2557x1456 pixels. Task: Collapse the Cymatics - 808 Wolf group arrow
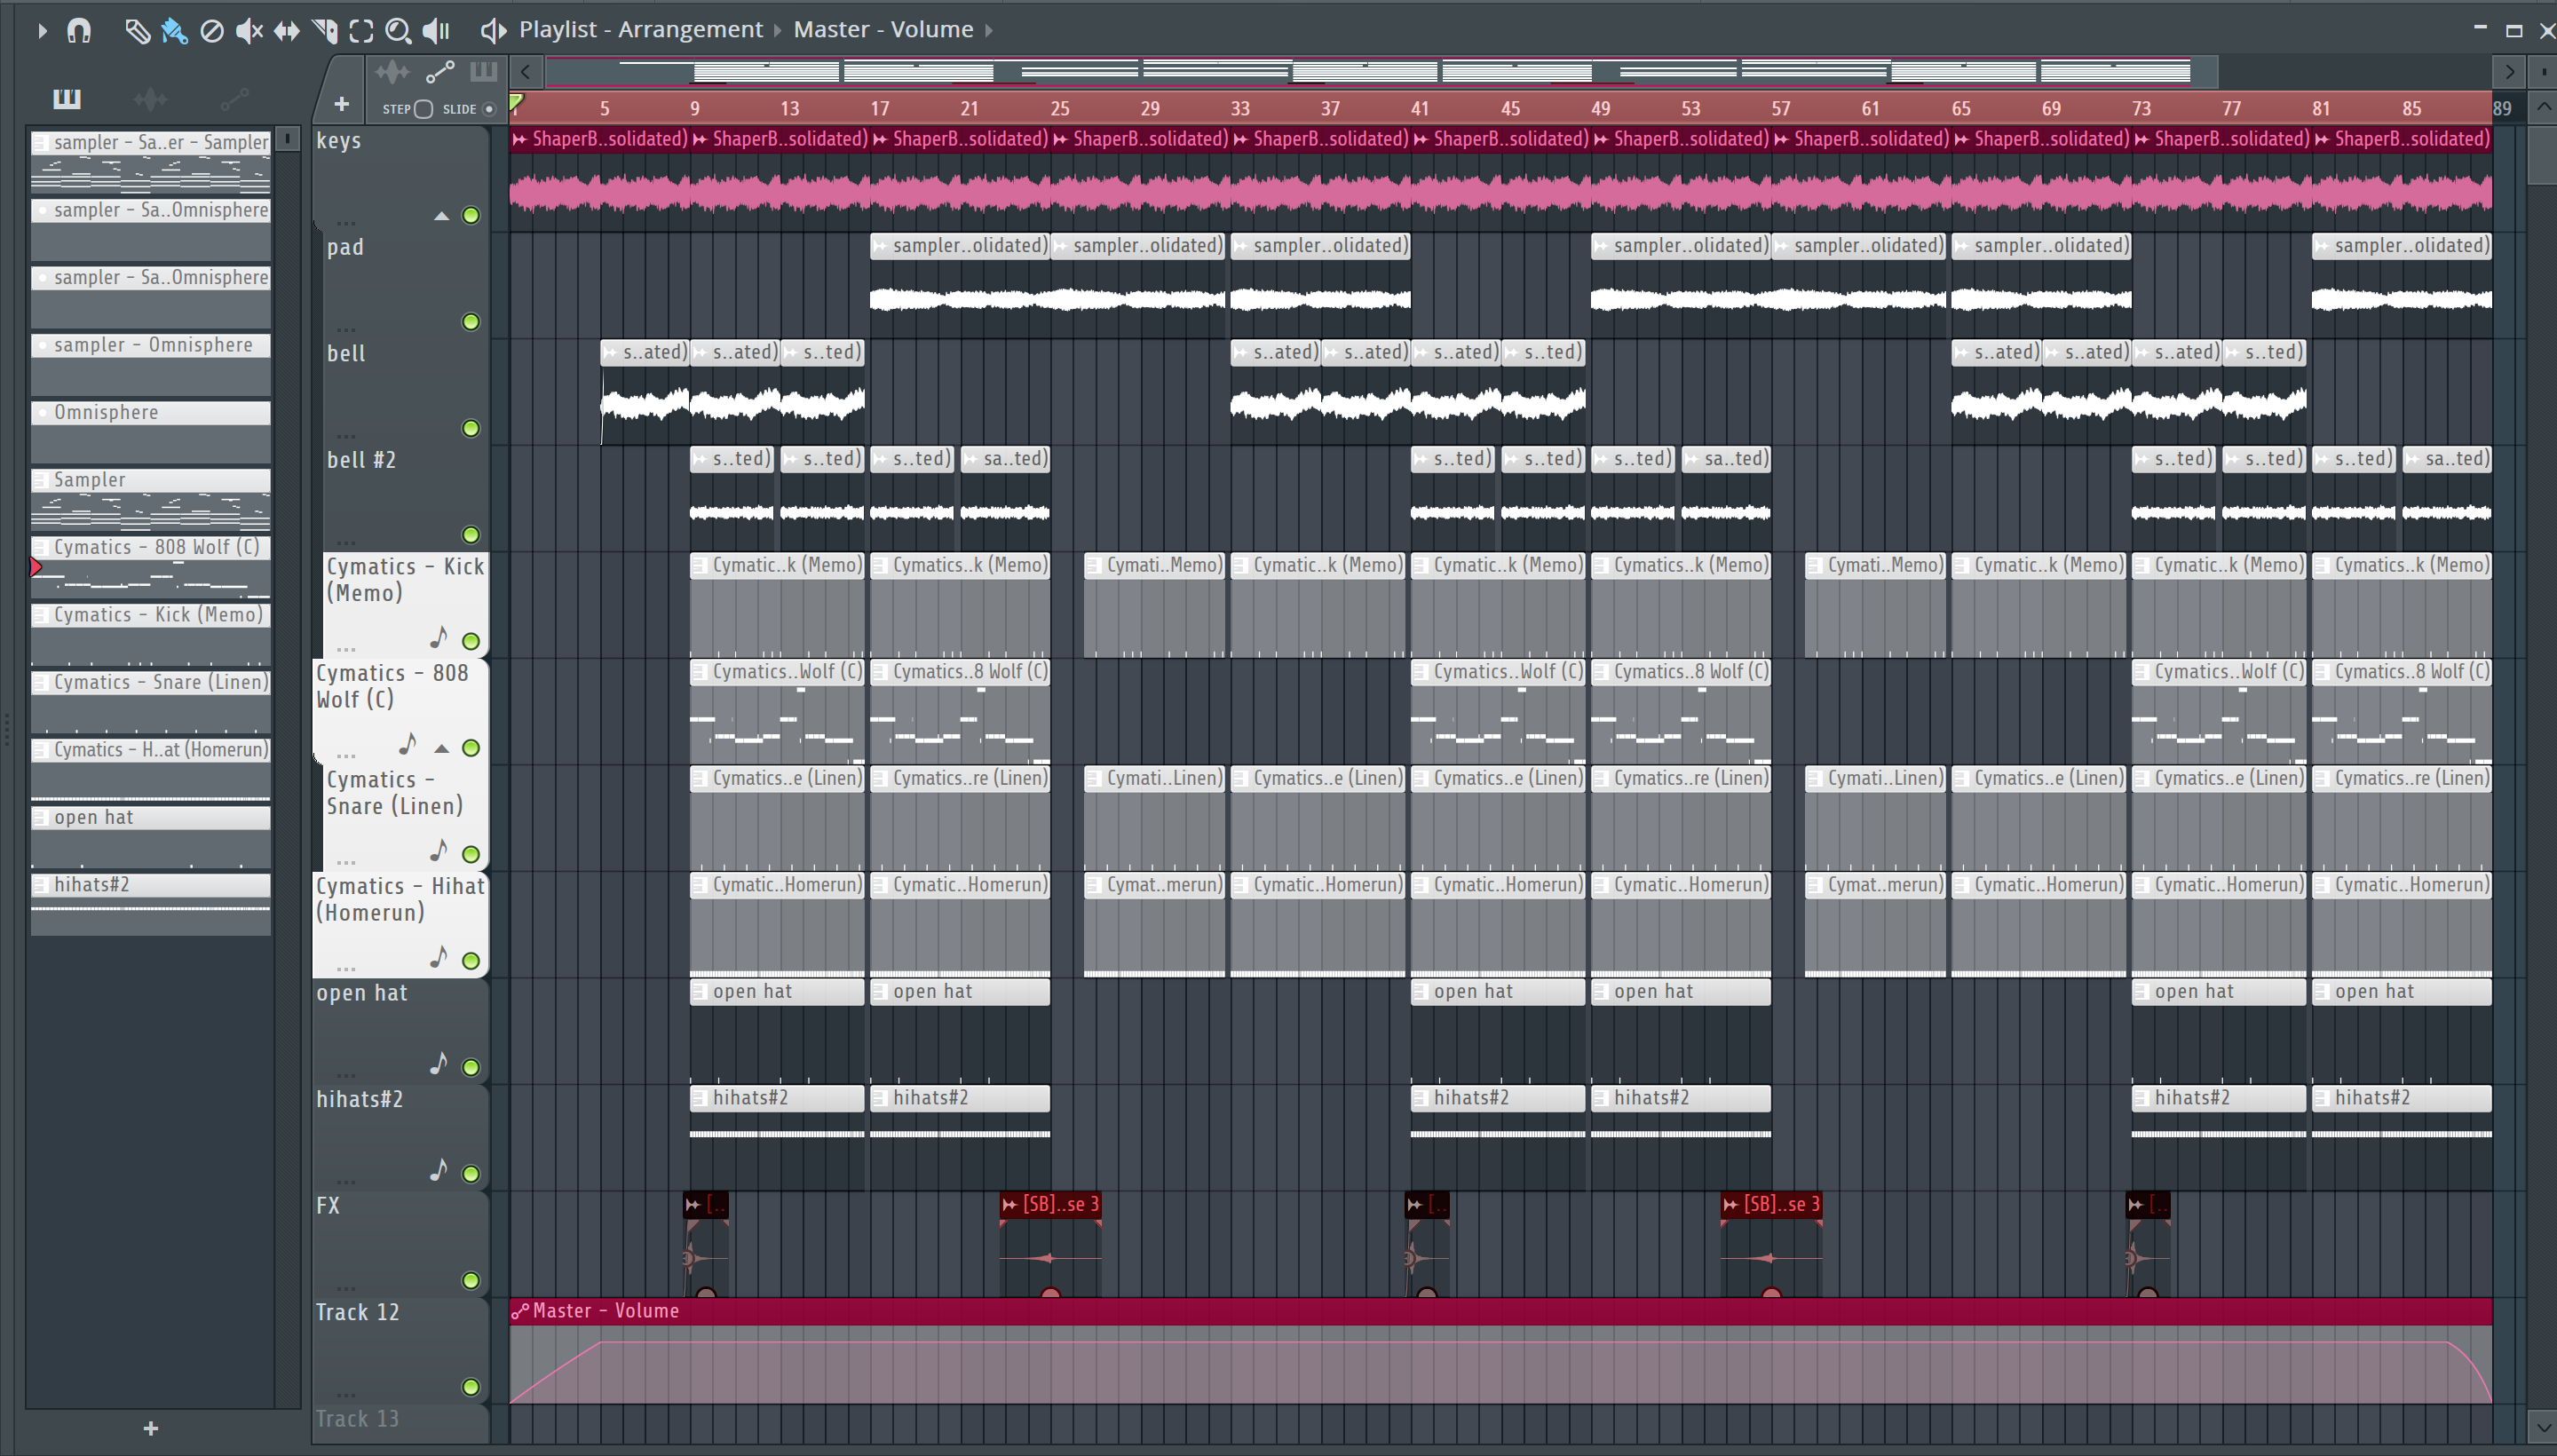coord(441,748)
